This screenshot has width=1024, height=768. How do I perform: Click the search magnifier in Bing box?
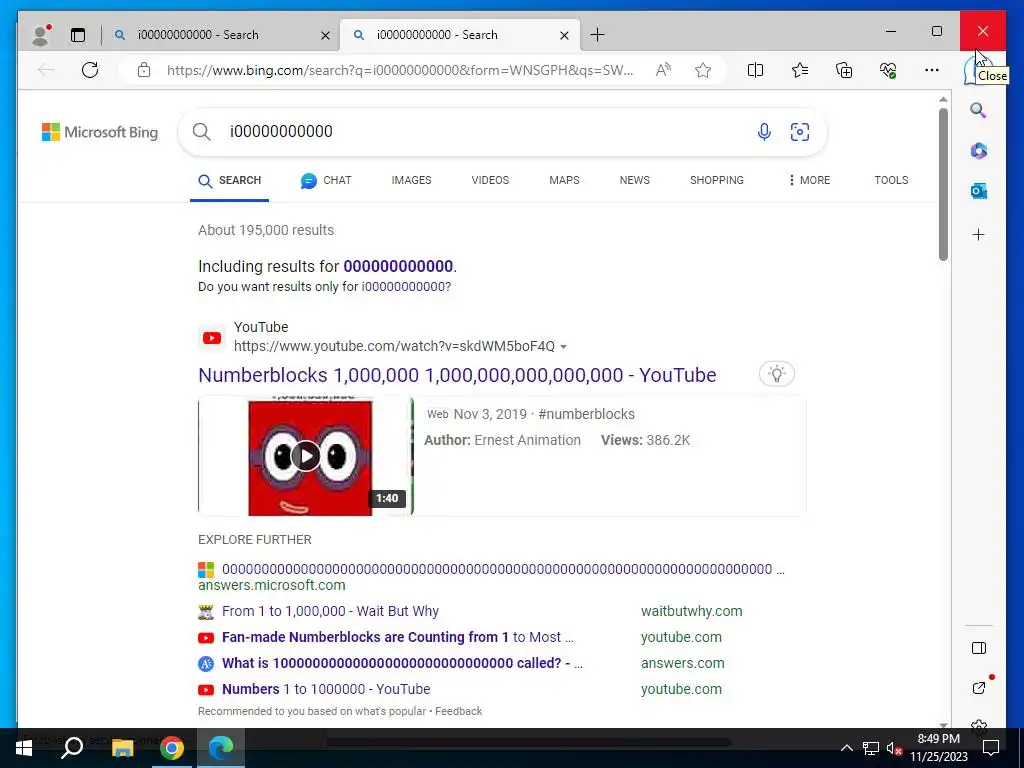202,132
